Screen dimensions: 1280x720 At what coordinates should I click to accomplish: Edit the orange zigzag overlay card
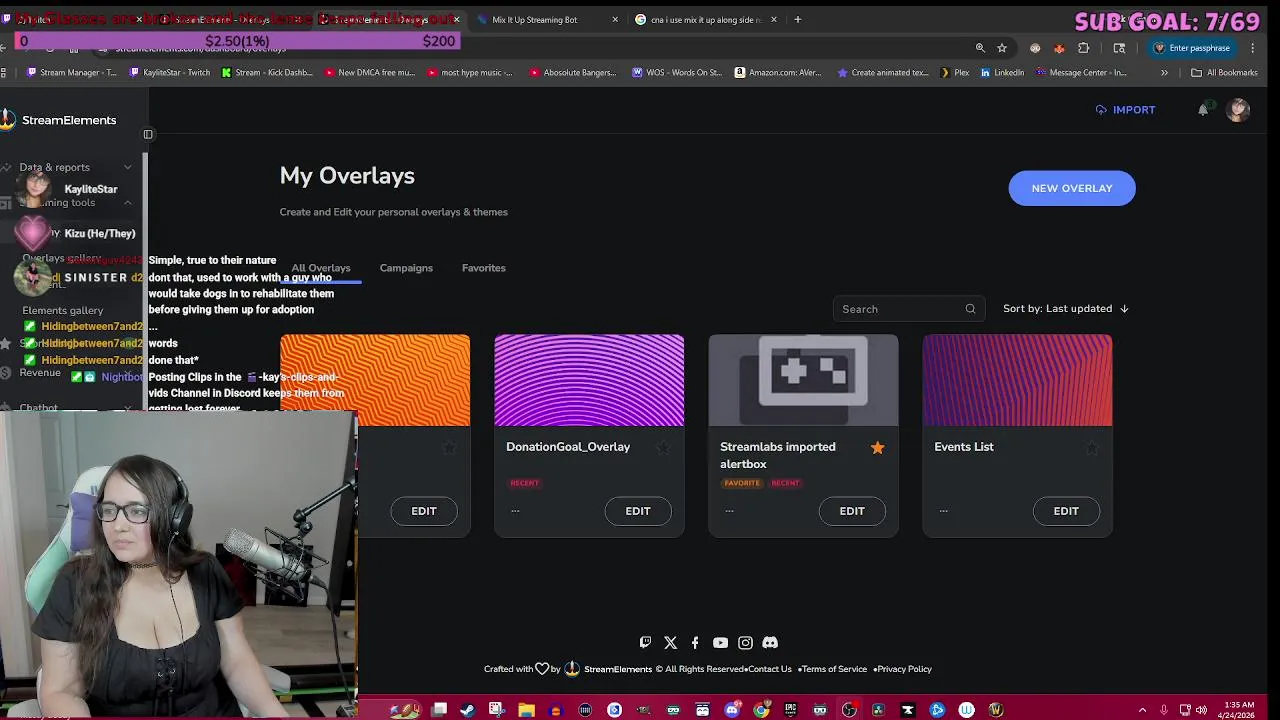point(424,511)
